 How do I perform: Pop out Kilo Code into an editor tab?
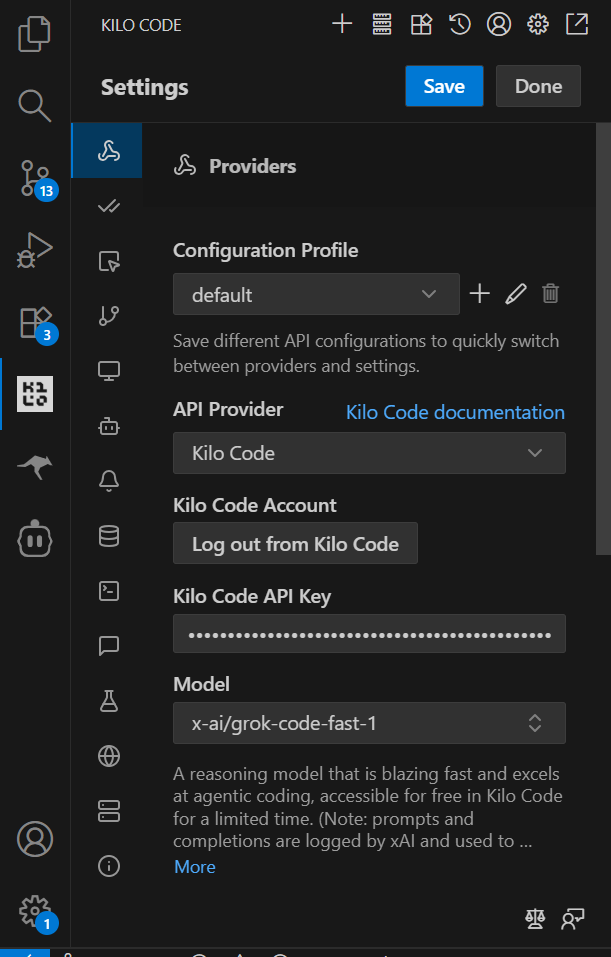point(577,24)
